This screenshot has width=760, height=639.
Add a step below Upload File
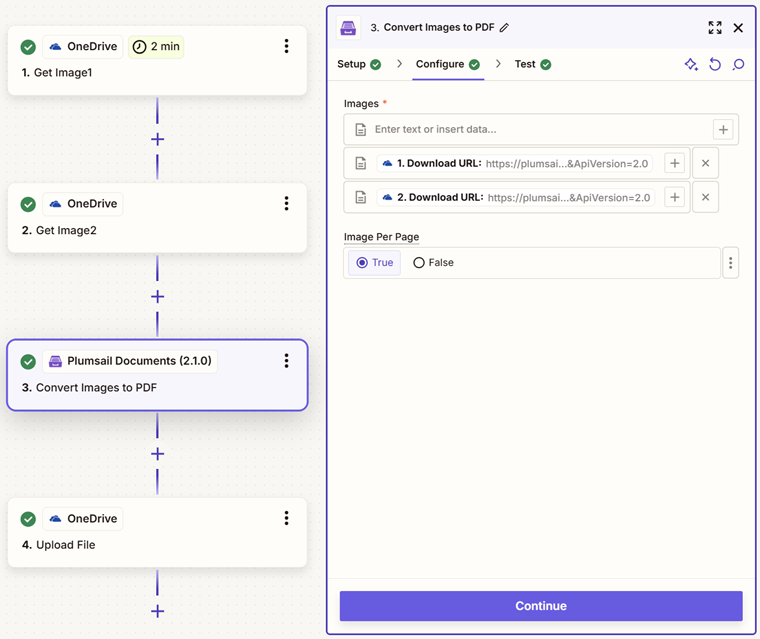[x=158, y=611]
